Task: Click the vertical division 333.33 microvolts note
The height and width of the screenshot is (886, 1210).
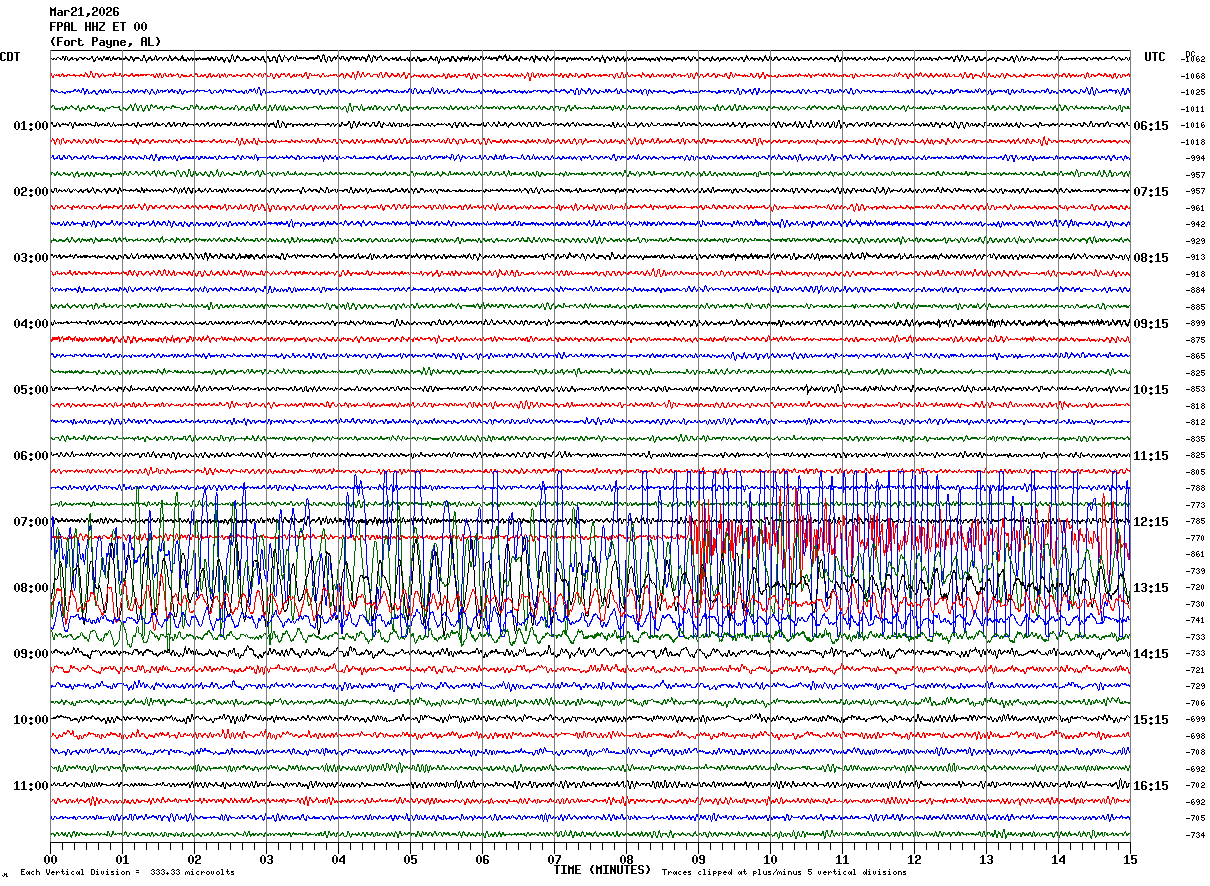Action: (x=127, y=873)
